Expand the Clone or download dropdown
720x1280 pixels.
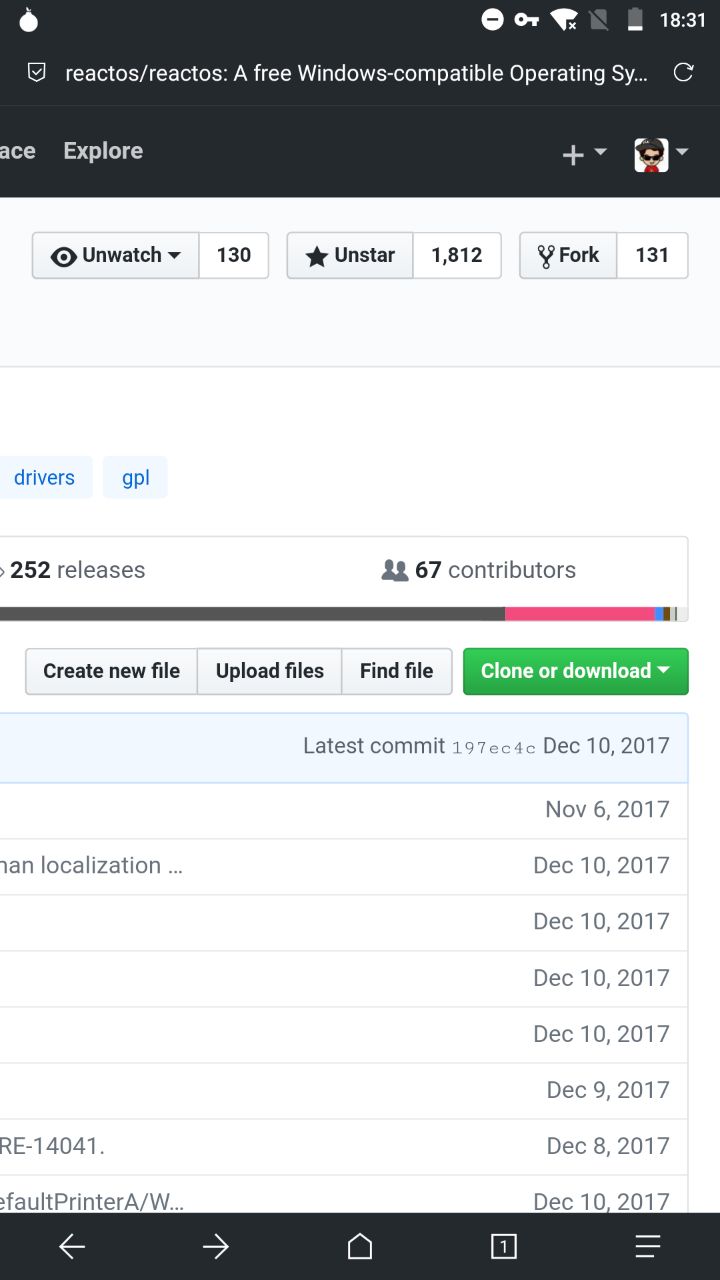coord(575,671)
